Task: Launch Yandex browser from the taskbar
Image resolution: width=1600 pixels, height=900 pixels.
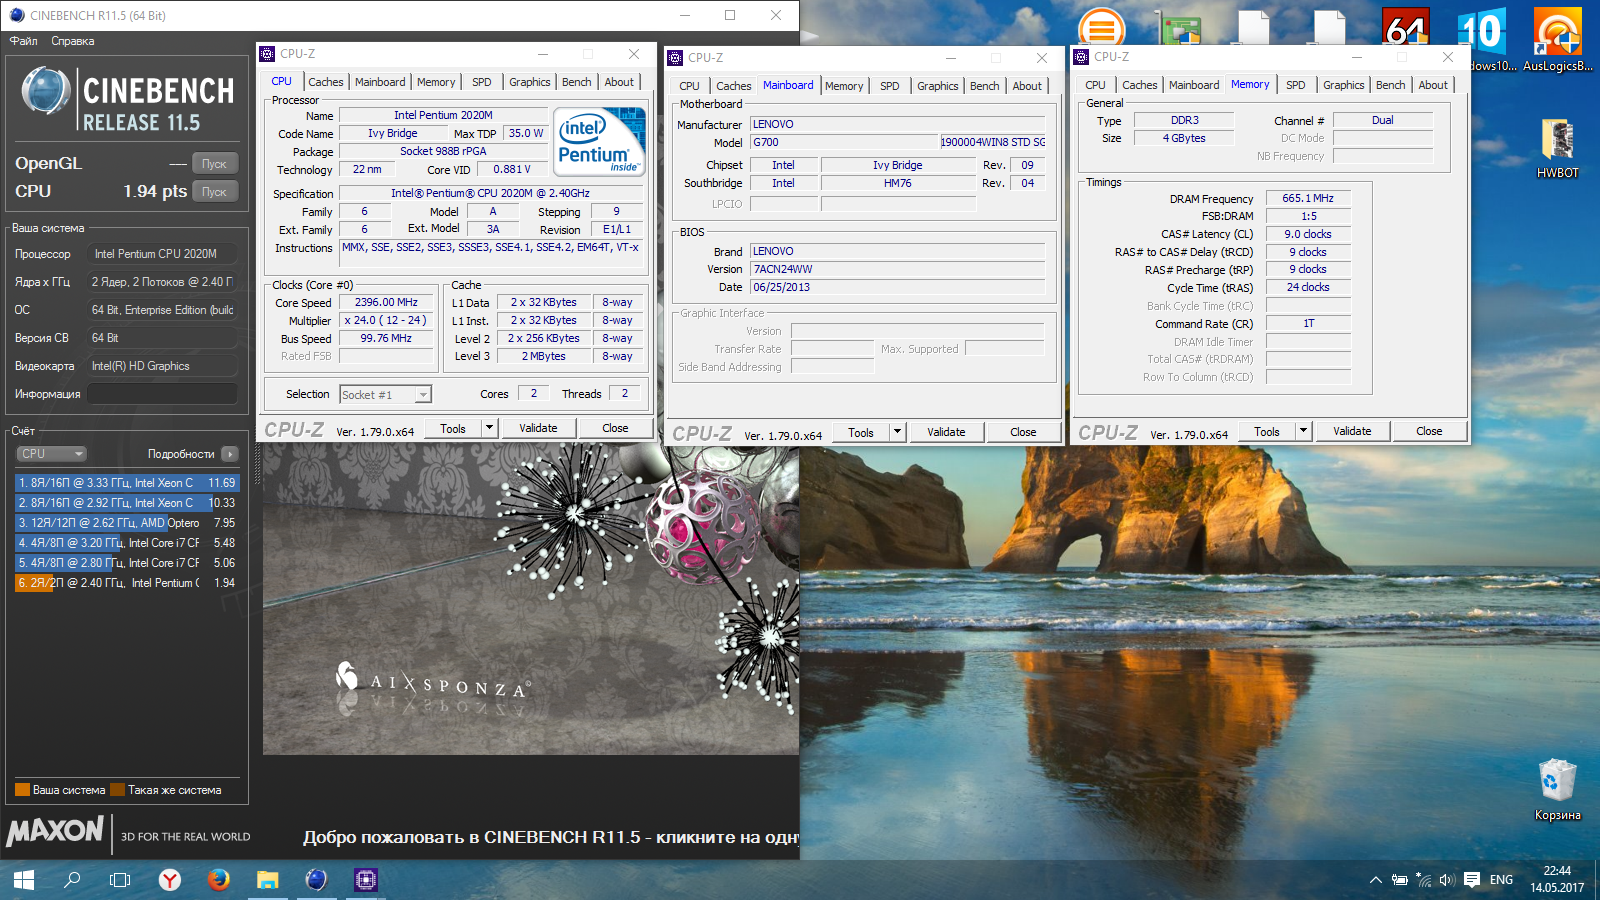Action: coord(170,880)
